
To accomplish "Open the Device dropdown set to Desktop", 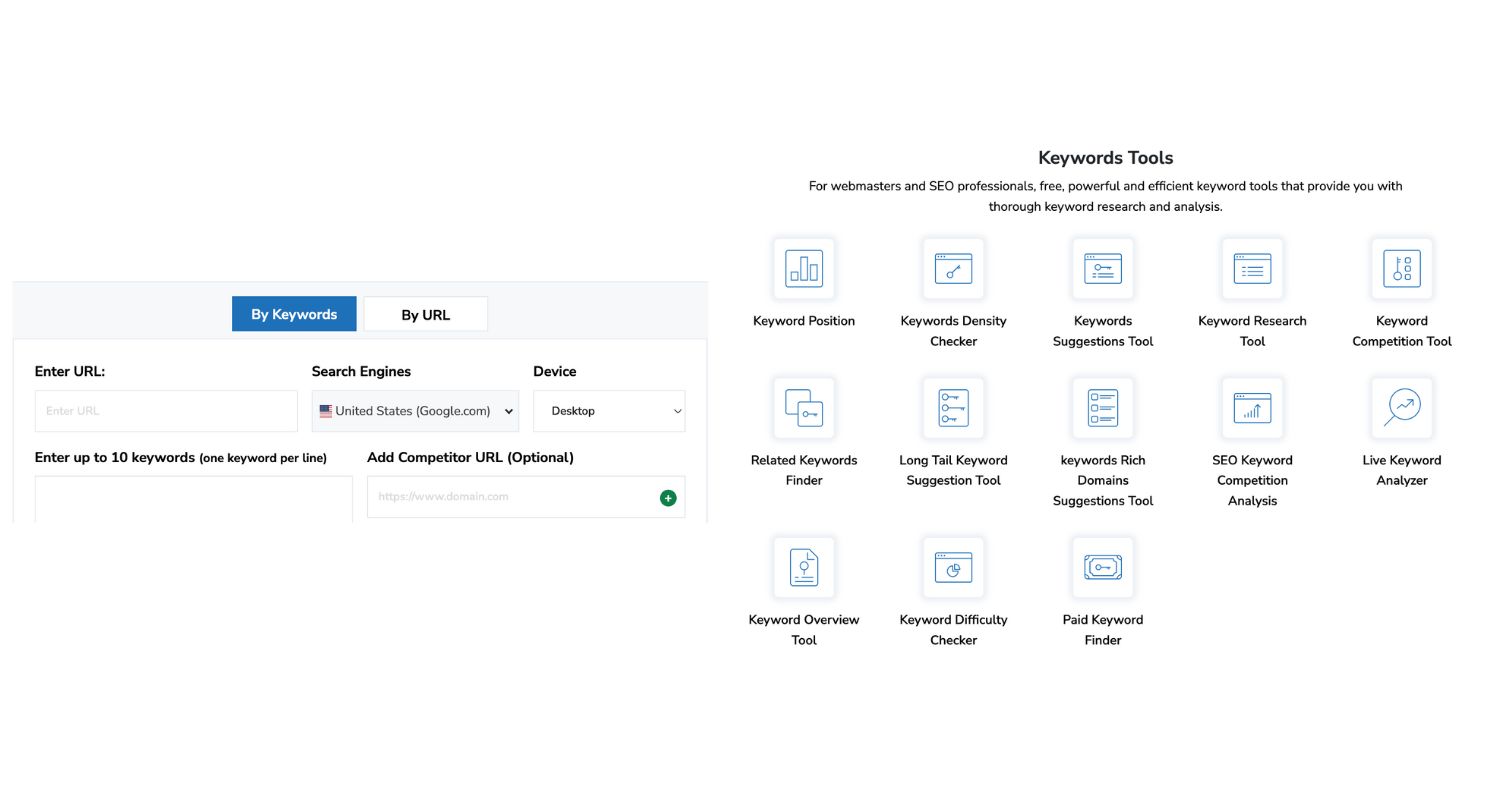I will click(608, 411).
